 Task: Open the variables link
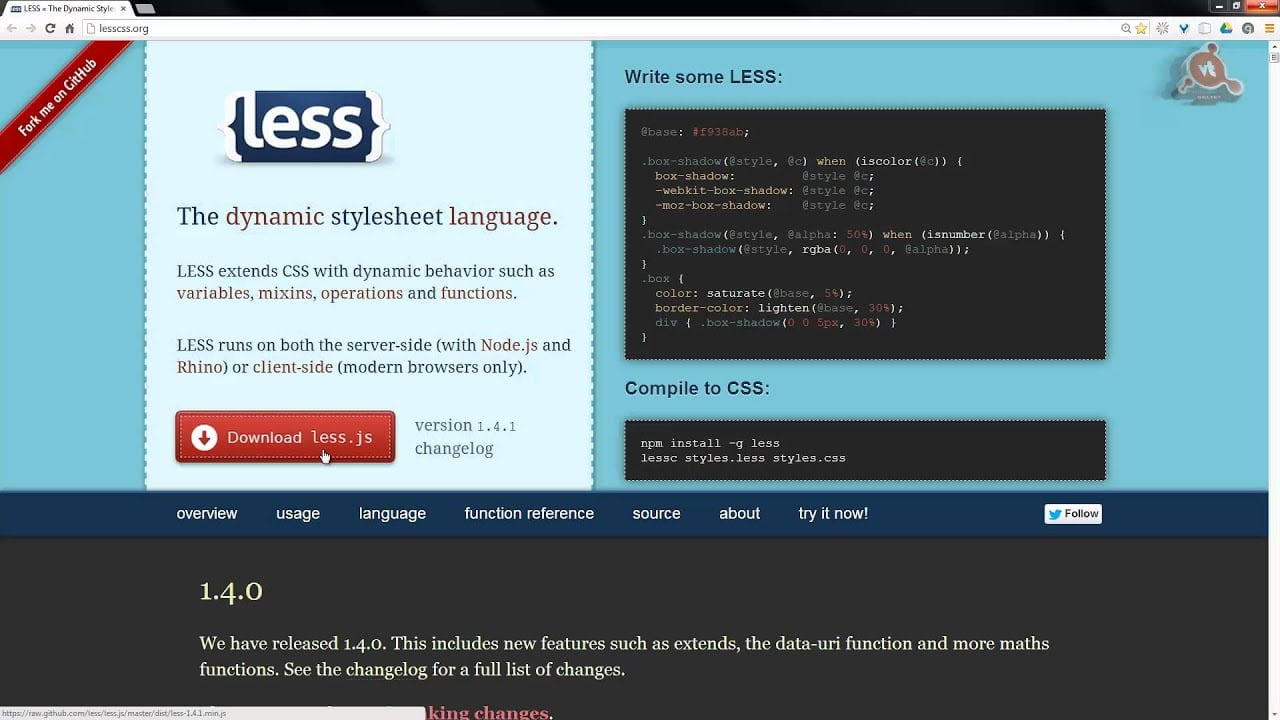click(213, 293)
